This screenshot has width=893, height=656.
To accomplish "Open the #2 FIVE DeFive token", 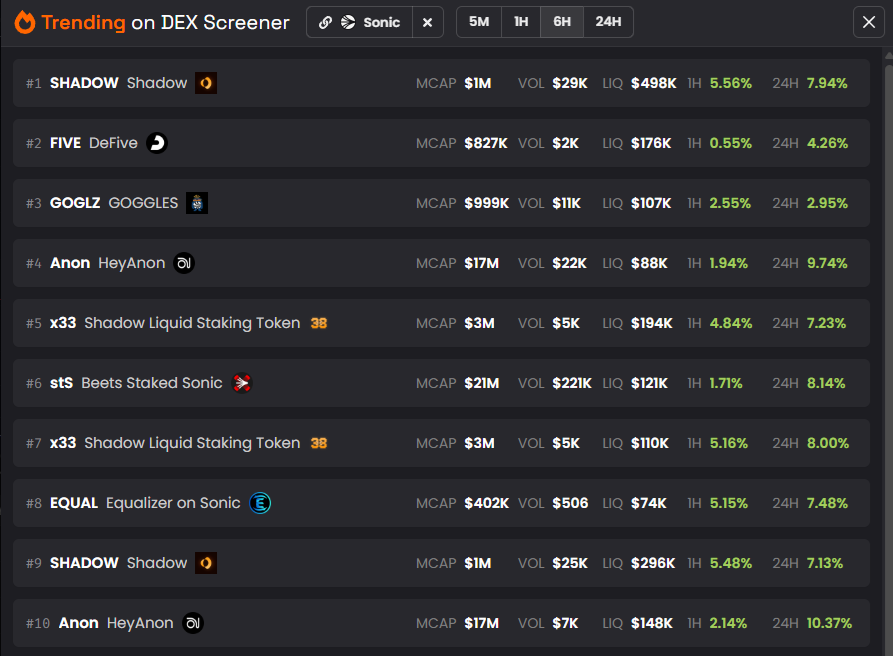I will [441, 143].
